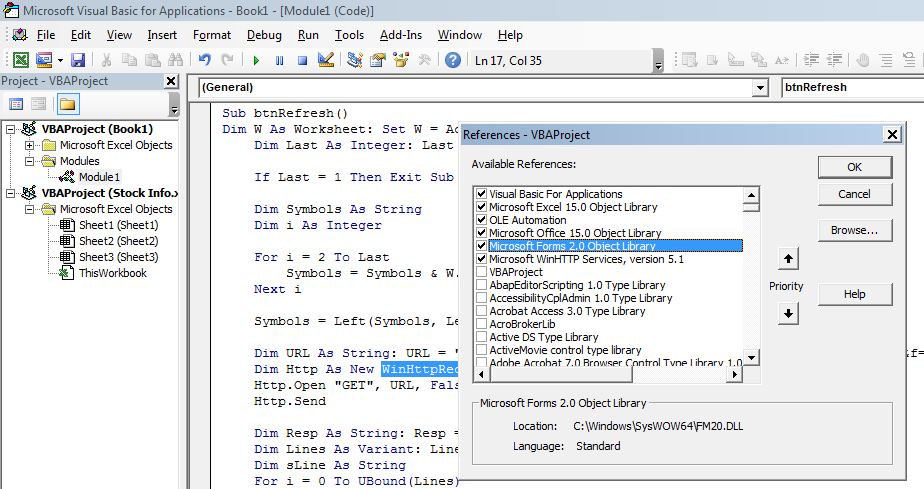Switch to Microsoft Excel view icon

pyautogui.click(x=21, y=60)
